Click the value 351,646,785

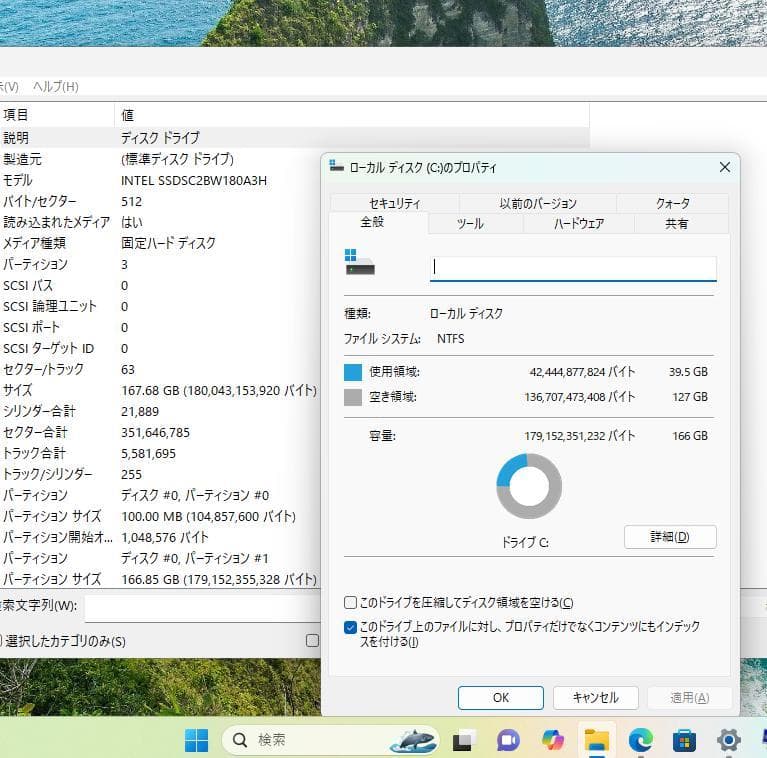click(155, 432)
